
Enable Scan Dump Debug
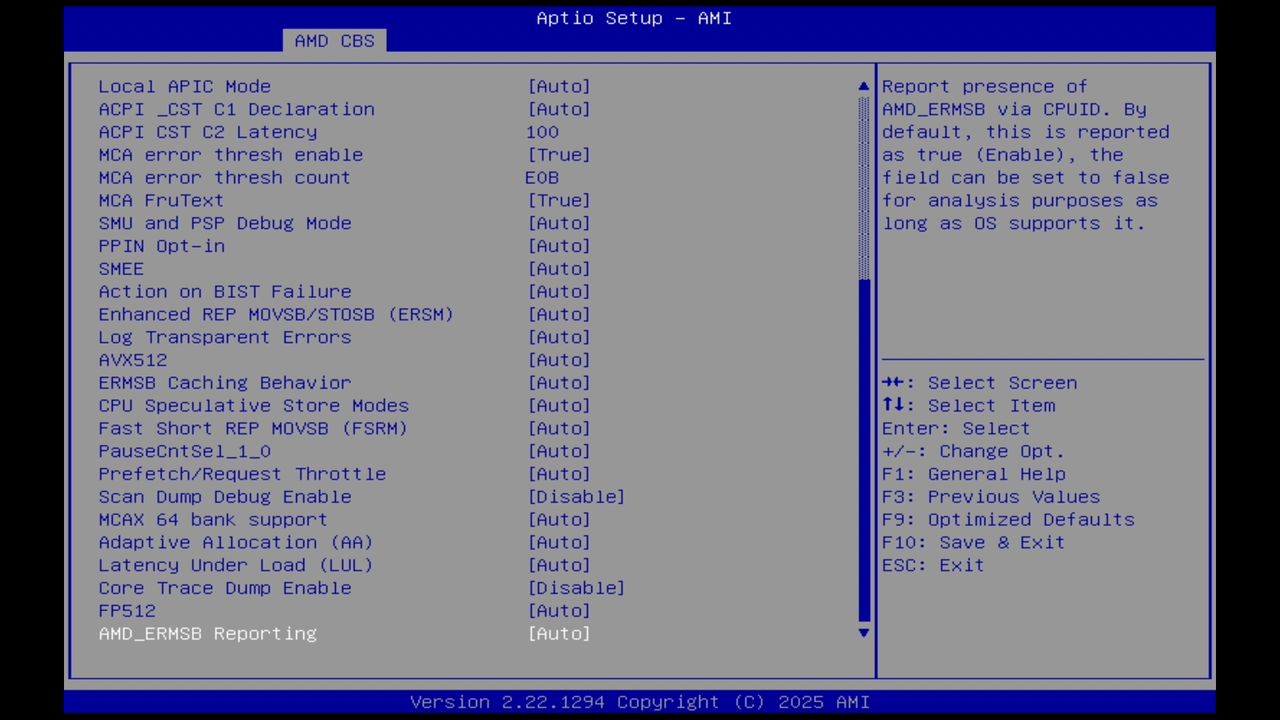click(x=225, y=496)
